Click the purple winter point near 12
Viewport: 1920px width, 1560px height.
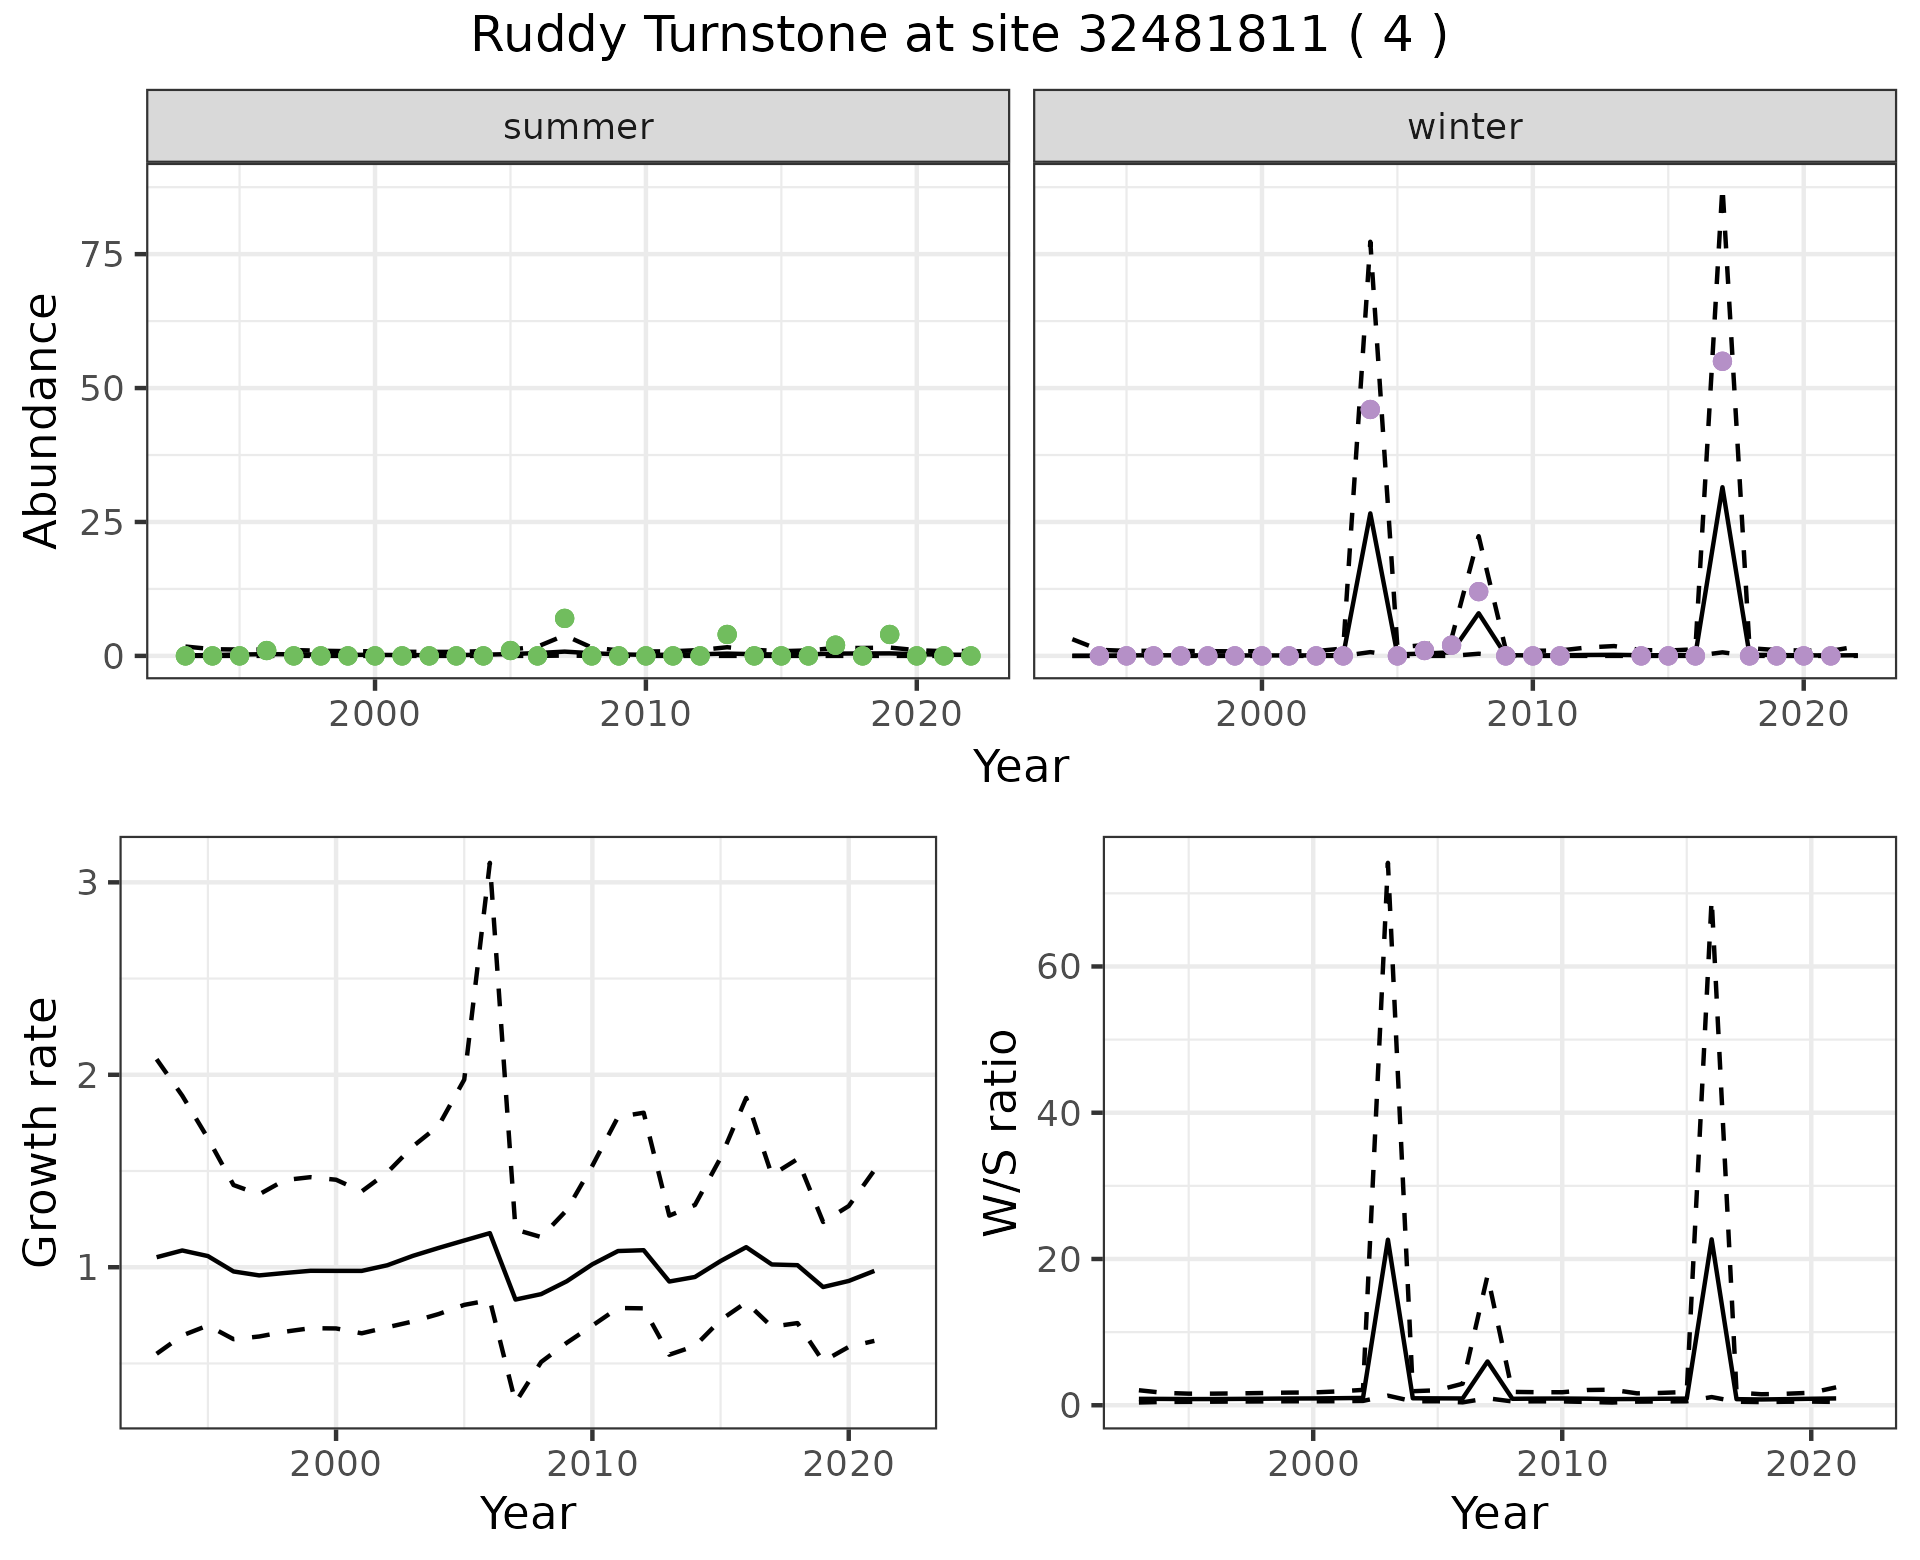(1479, 591)
